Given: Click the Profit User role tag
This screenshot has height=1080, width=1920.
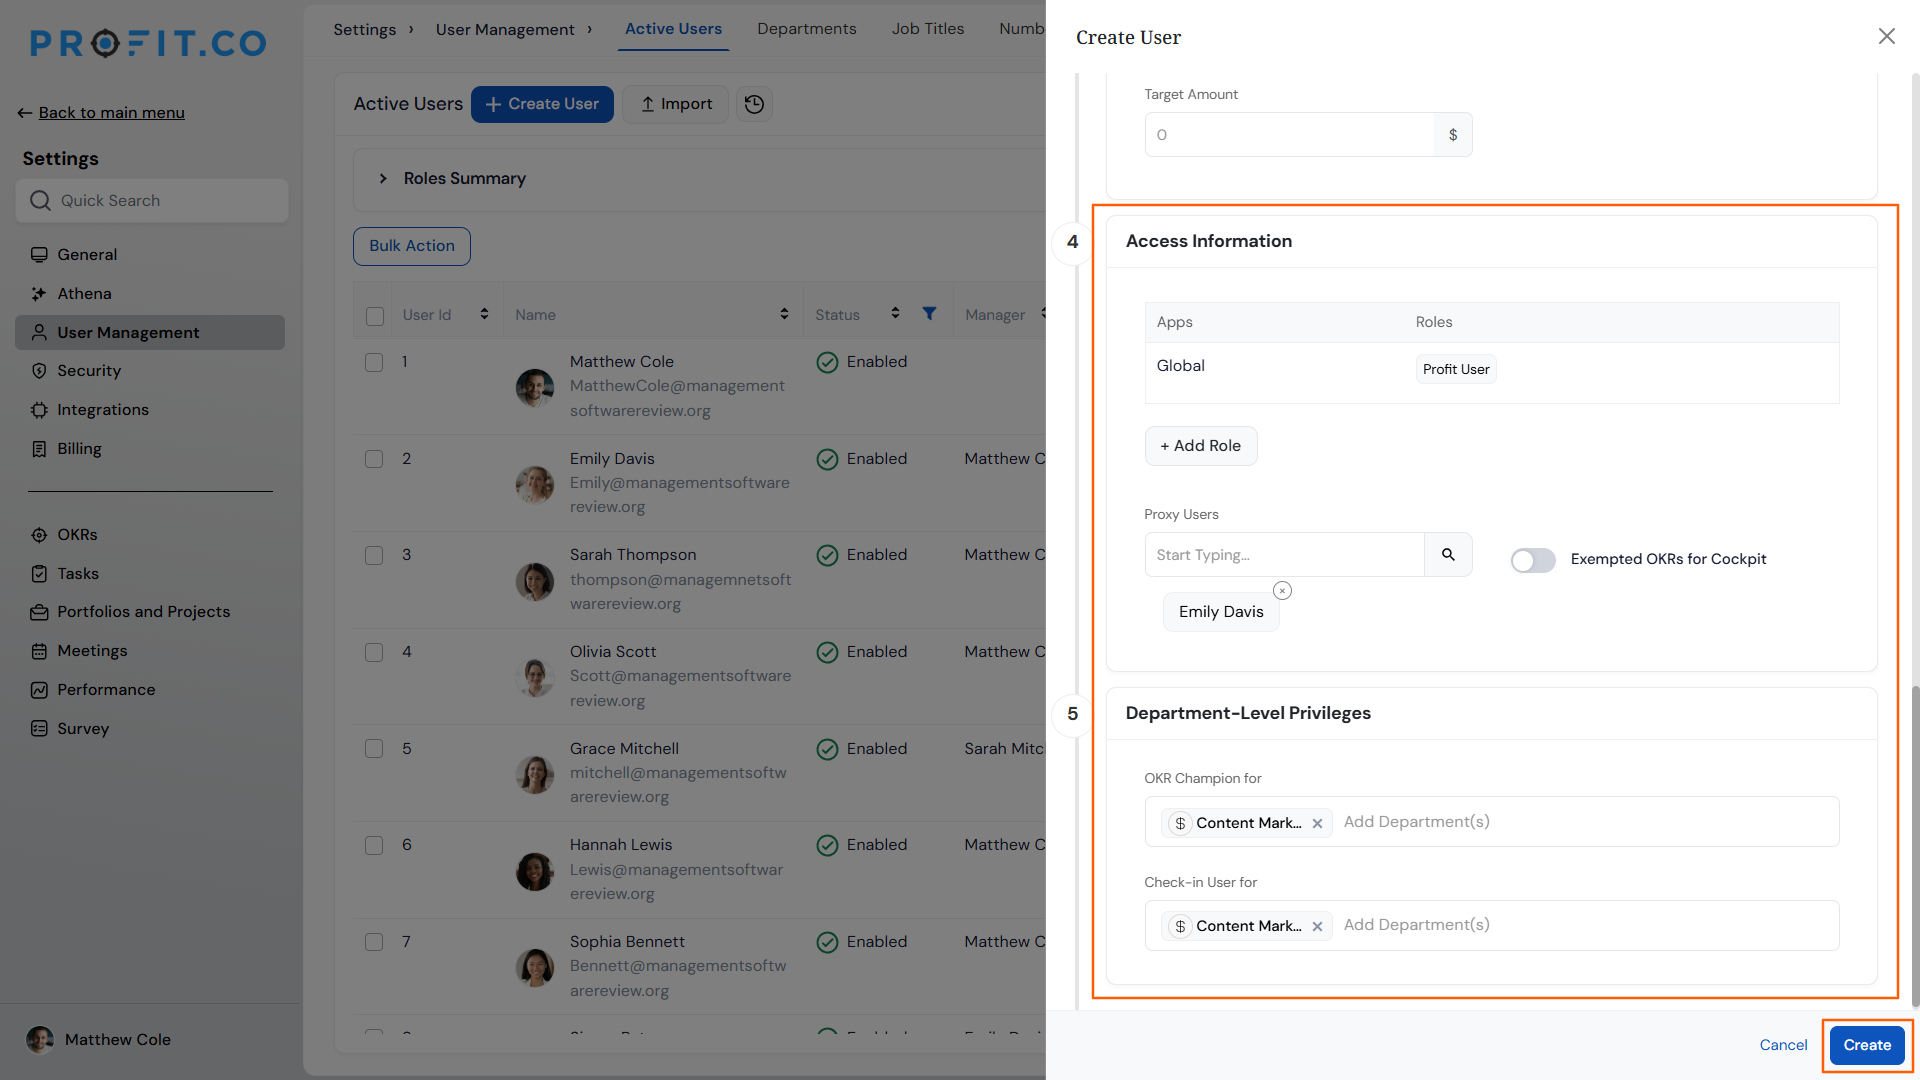Looking at the screenshot, I should 1456,369.
